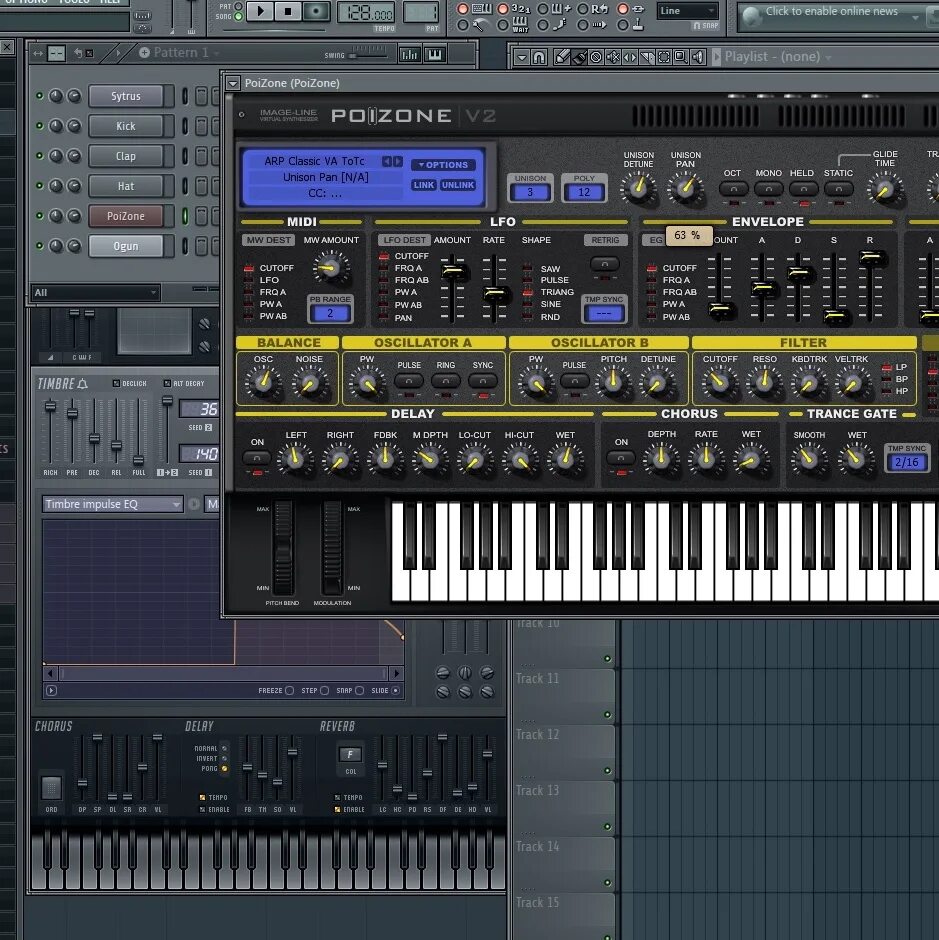
Task: Select PONG mode in Ogun Delay
Action: (224, 769)
